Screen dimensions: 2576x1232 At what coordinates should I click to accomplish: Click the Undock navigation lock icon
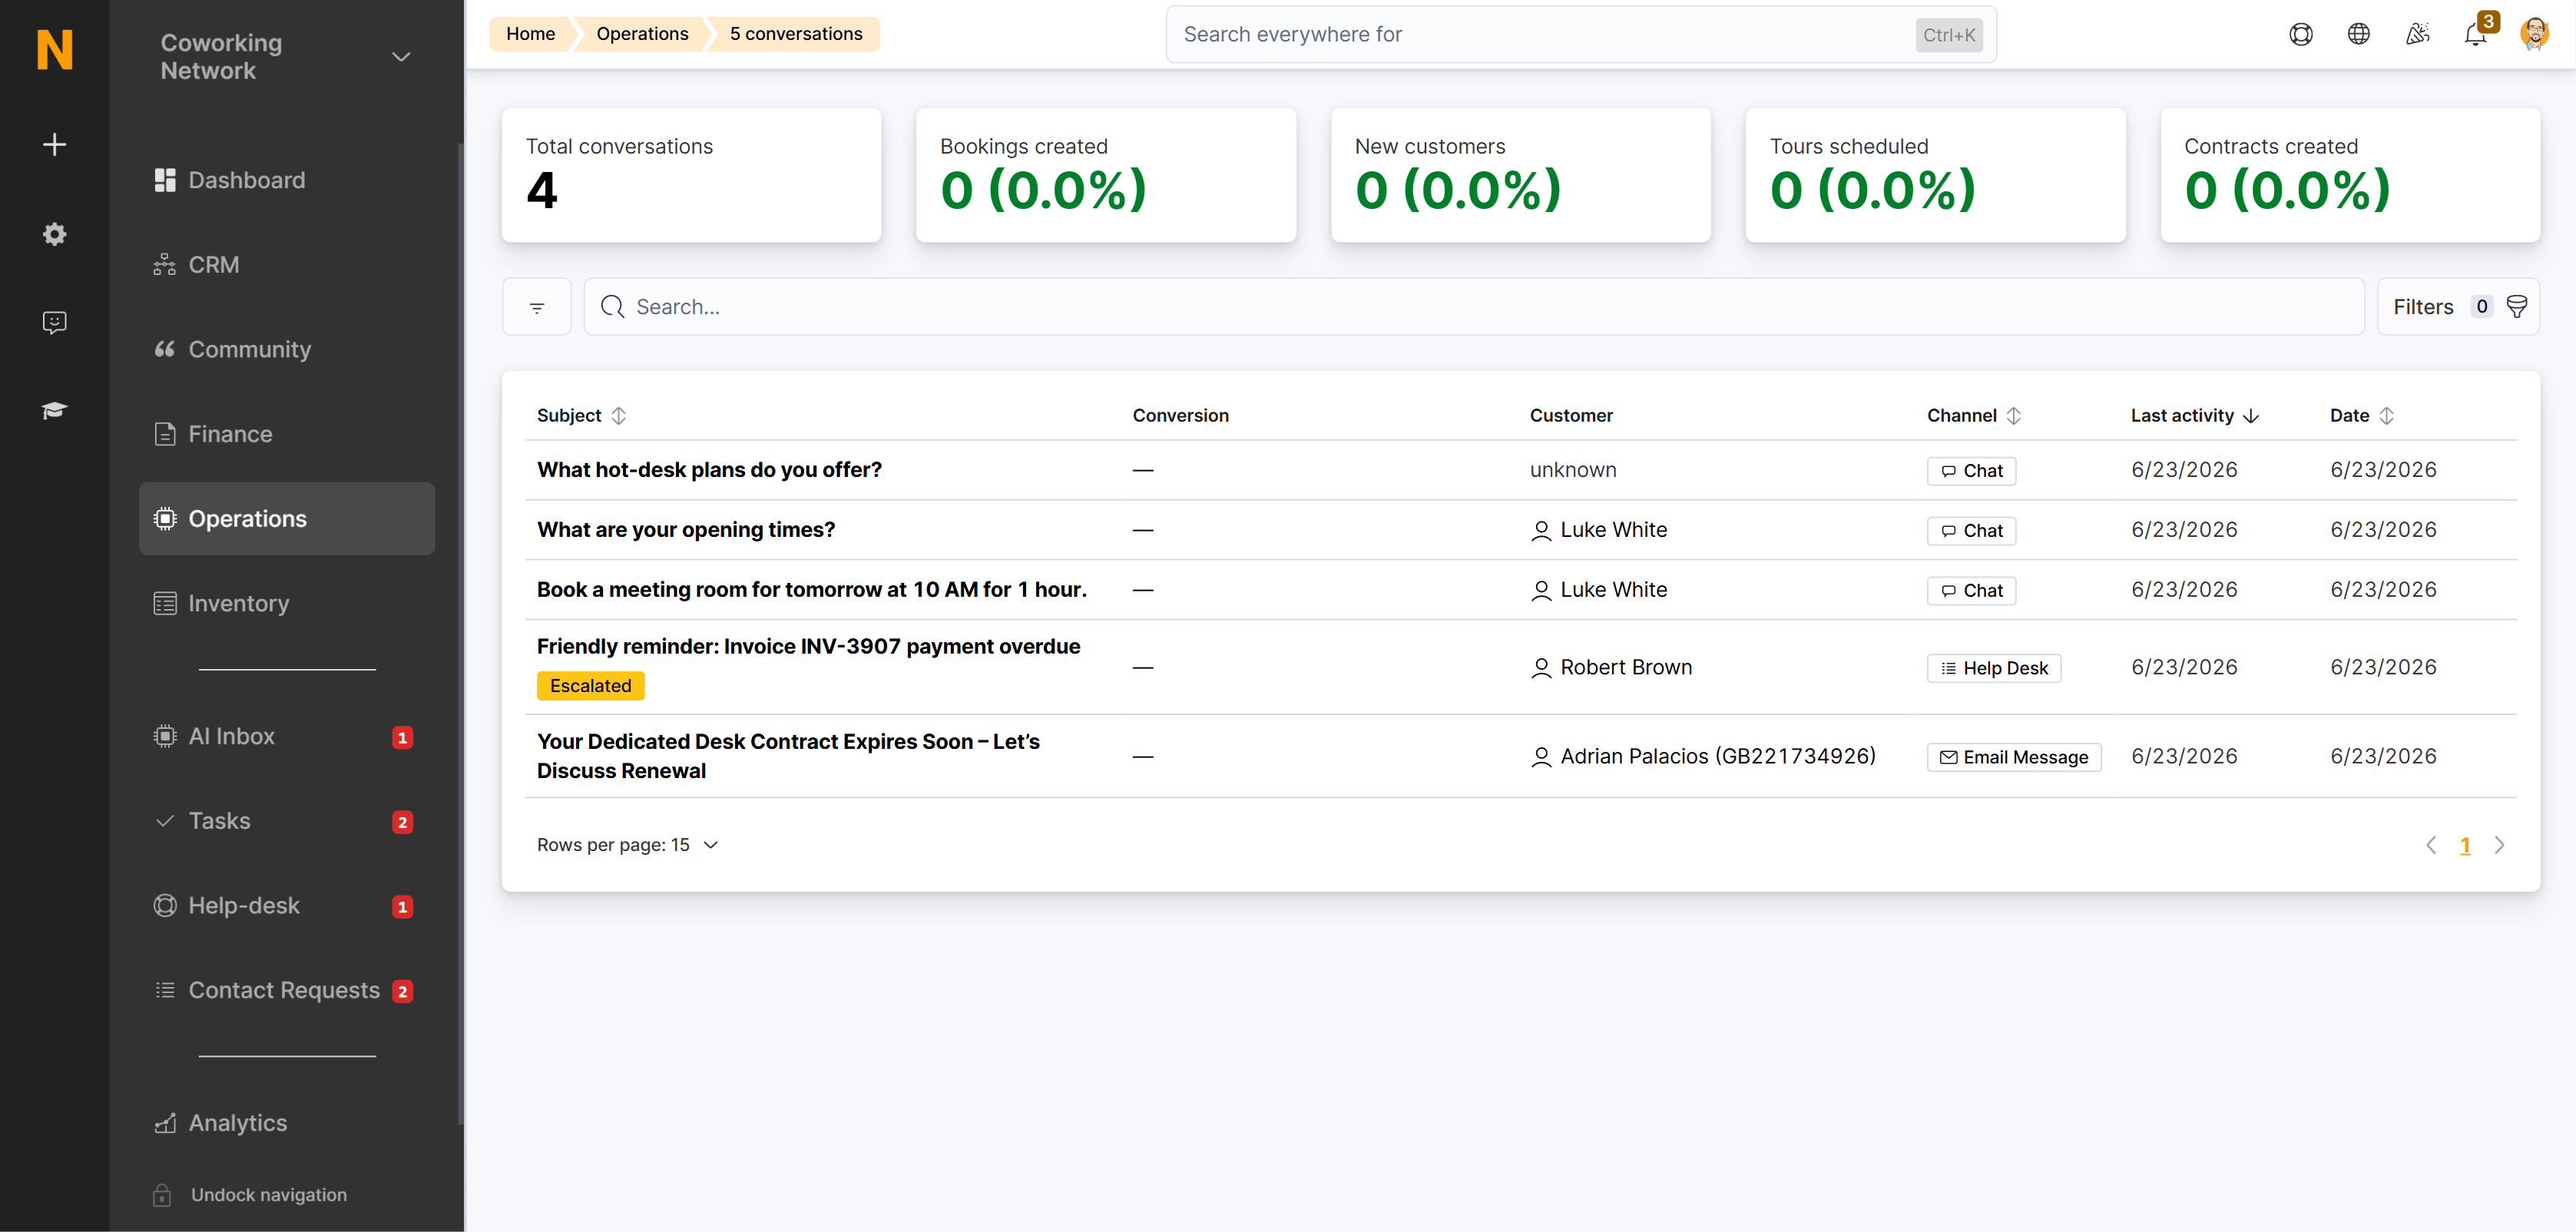tap(162, 1195)
